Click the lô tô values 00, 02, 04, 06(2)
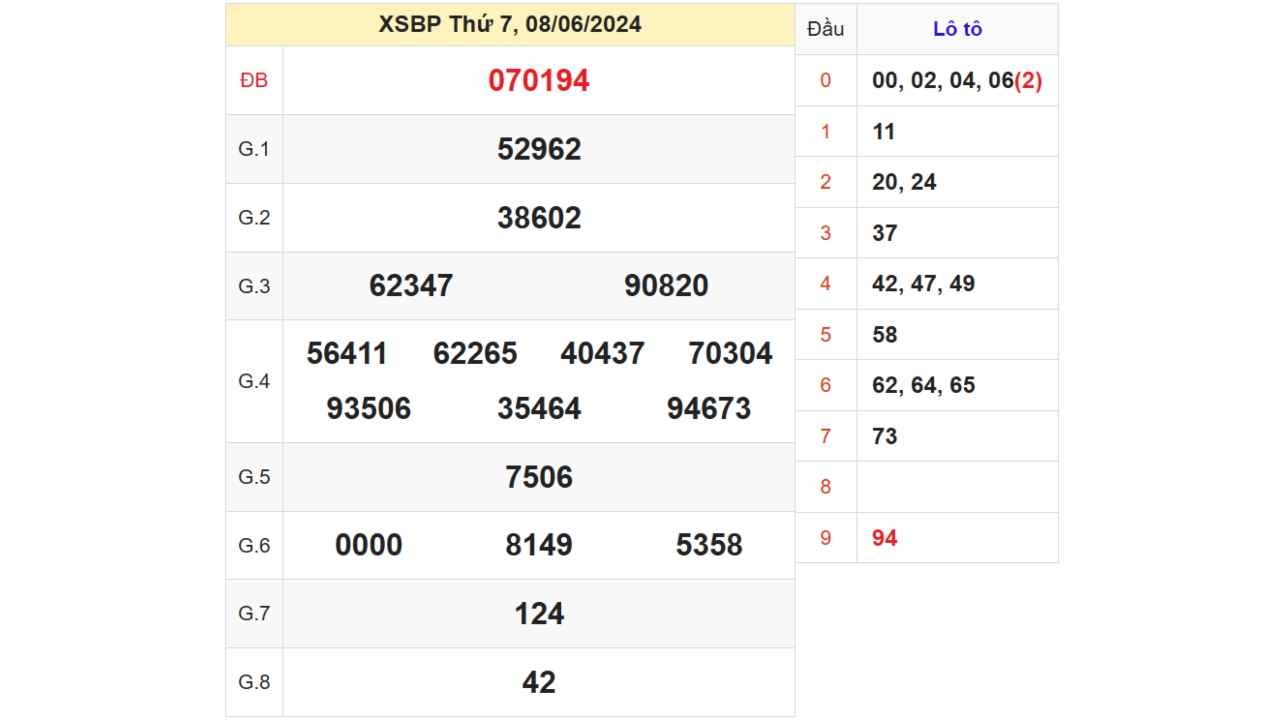 [957, 81]
